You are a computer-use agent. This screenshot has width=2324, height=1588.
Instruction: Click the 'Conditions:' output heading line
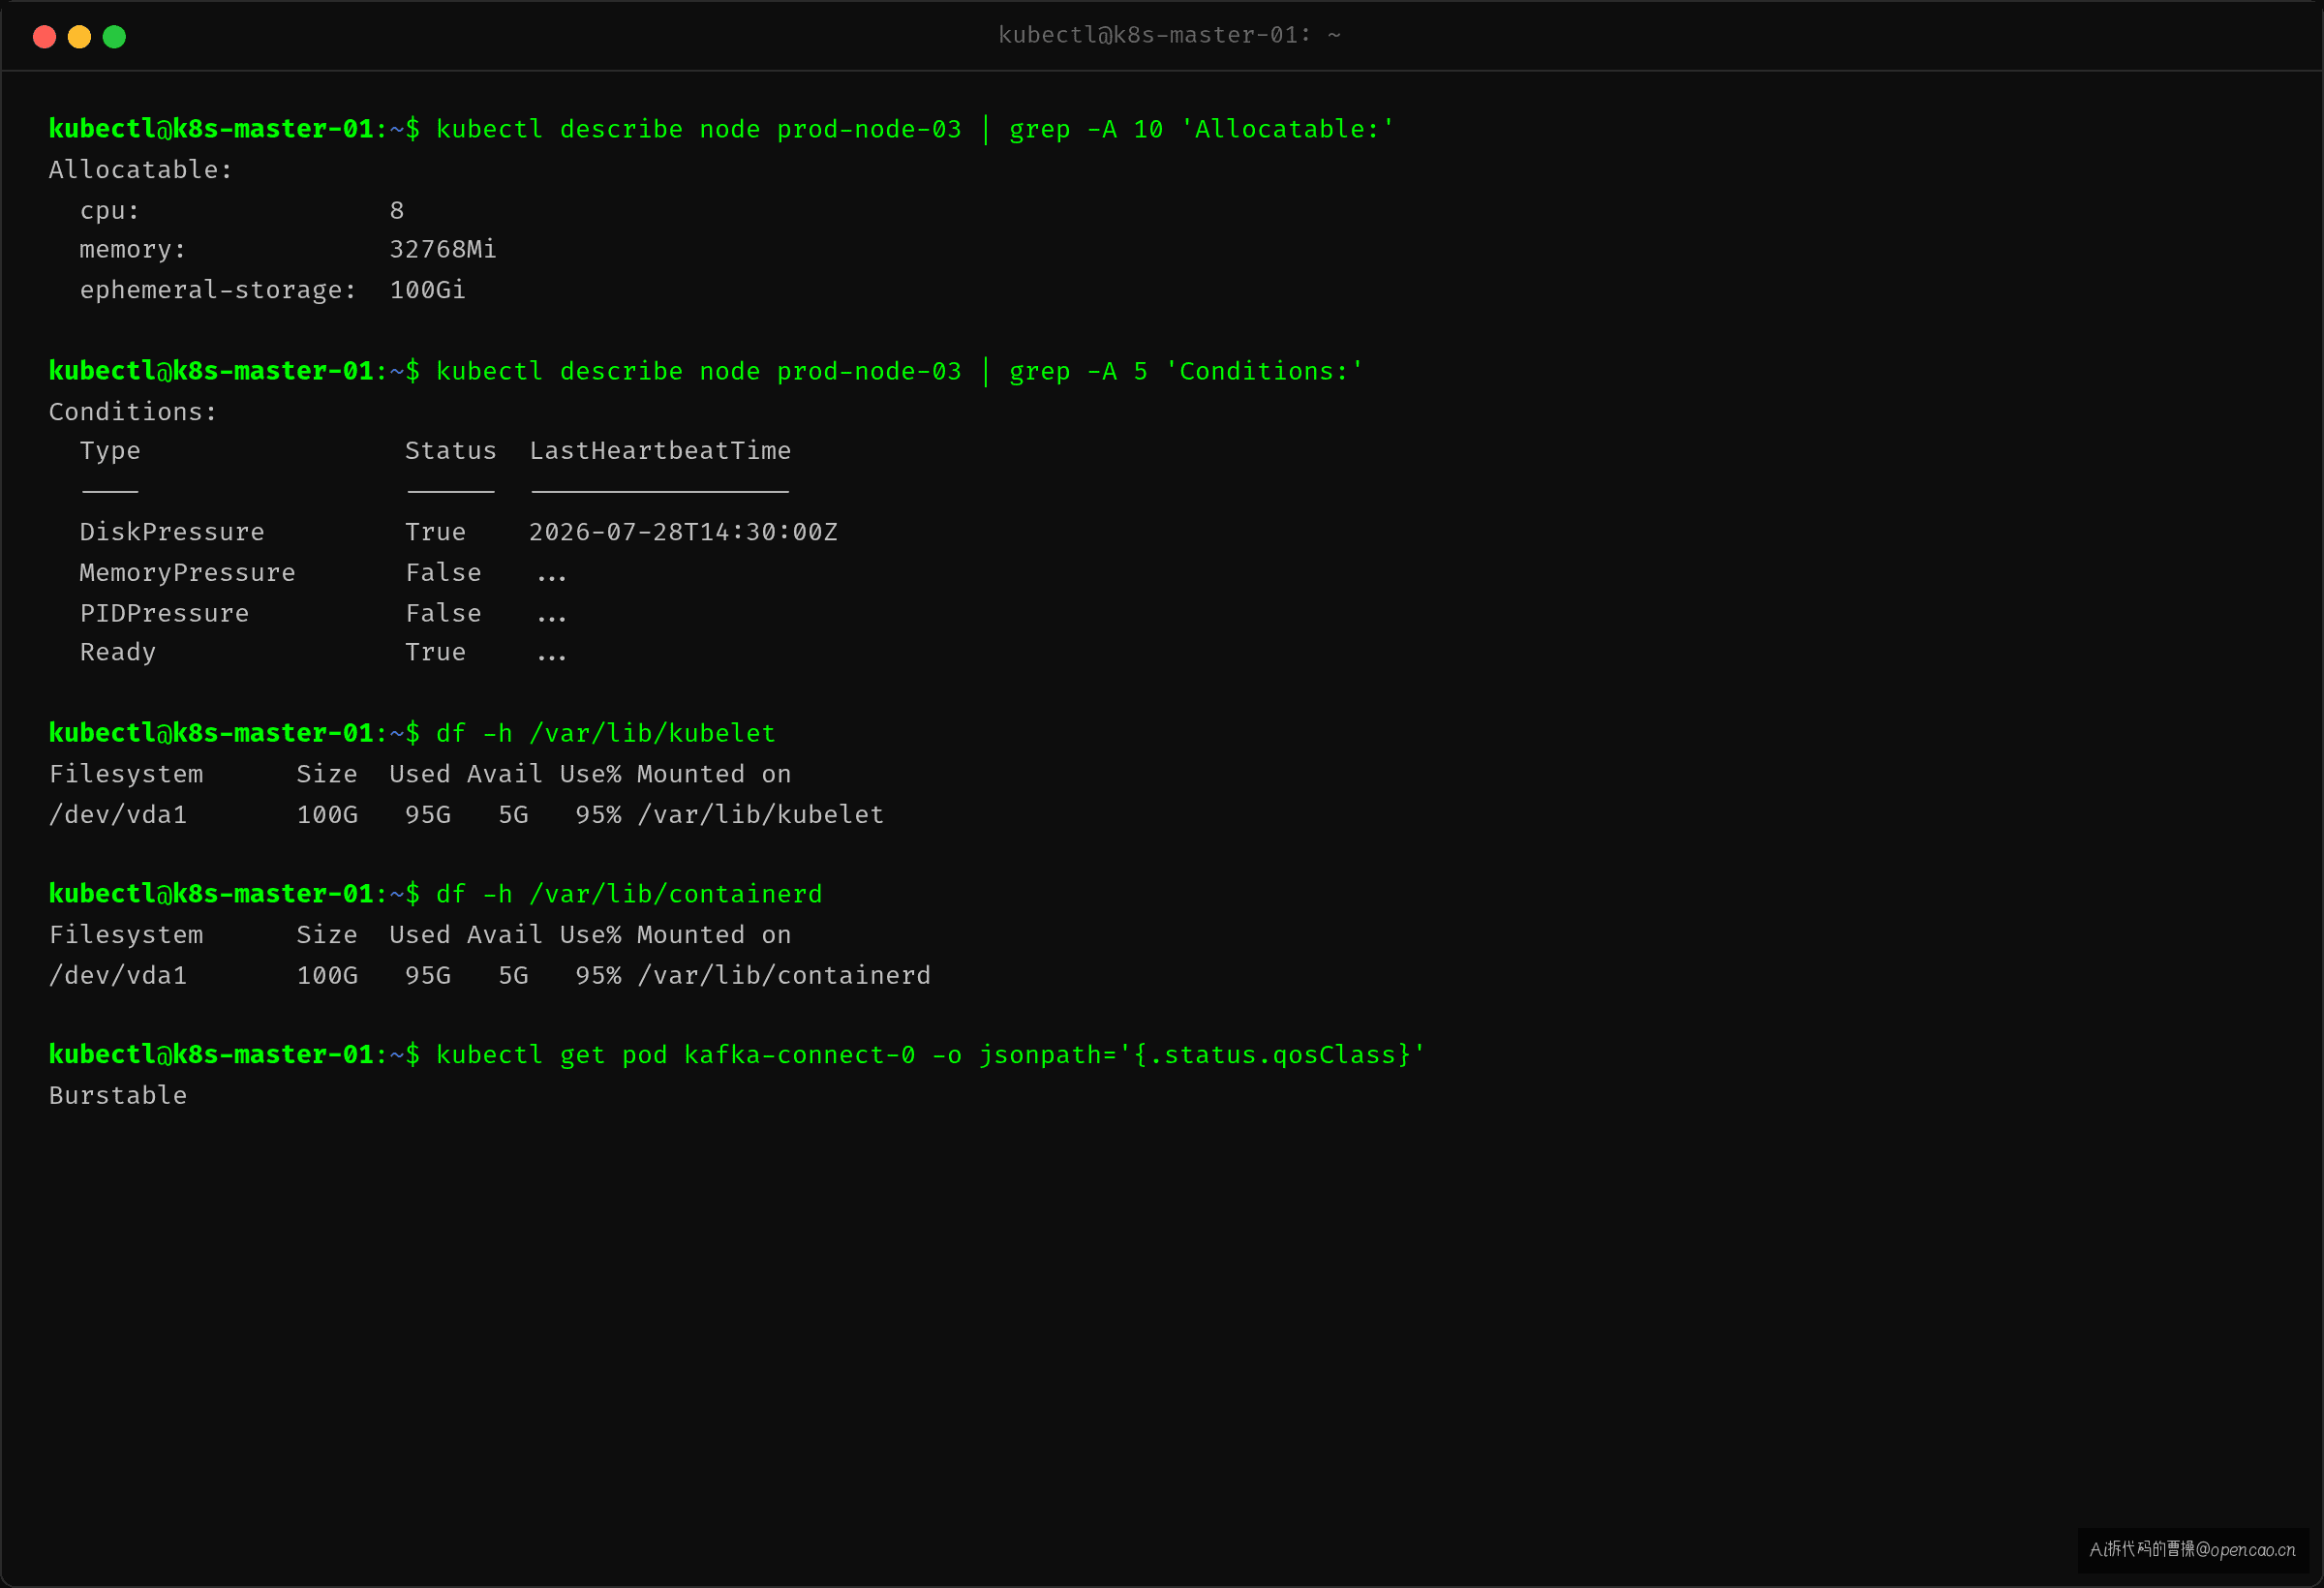132,412
